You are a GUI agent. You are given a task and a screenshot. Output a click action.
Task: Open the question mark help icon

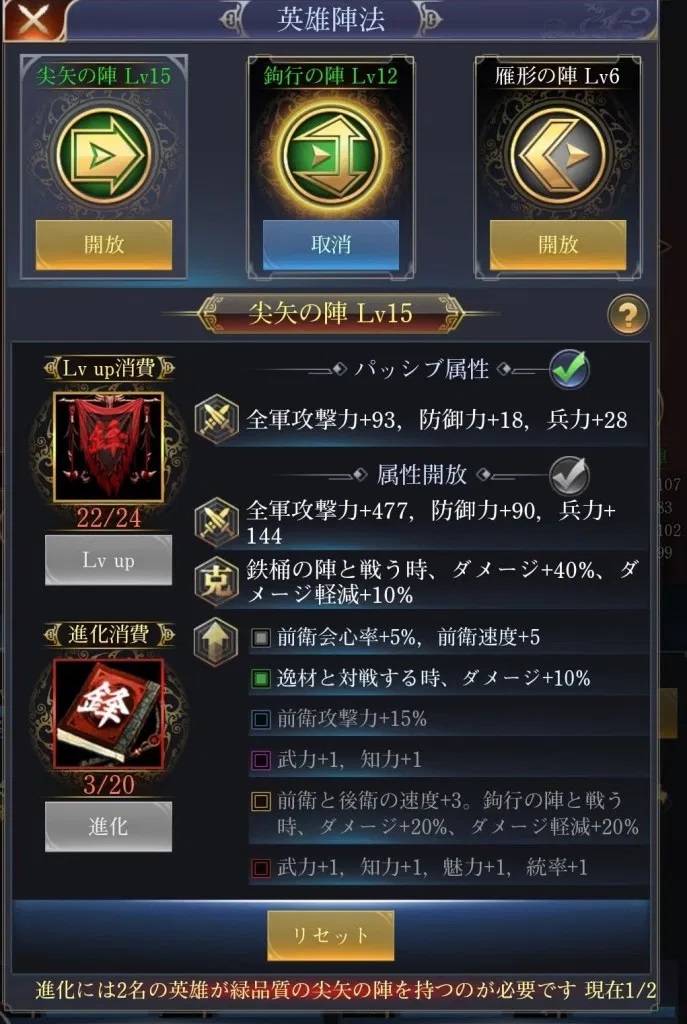click(x=628, y=315)
